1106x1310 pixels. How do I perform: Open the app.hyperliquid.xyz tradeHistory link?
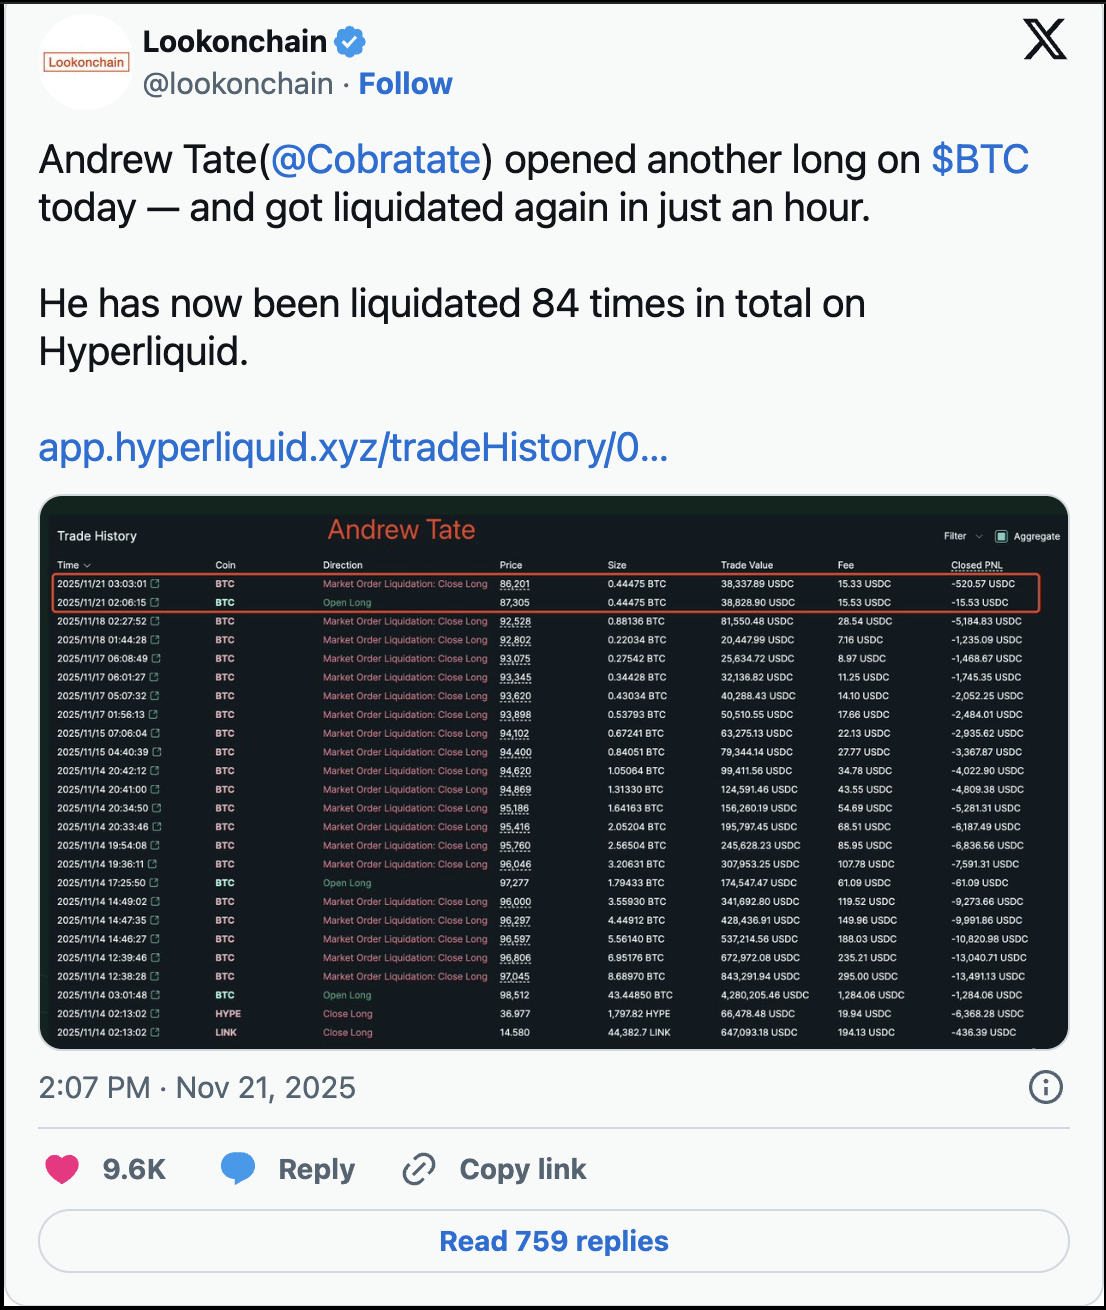(x=353, y=448)
